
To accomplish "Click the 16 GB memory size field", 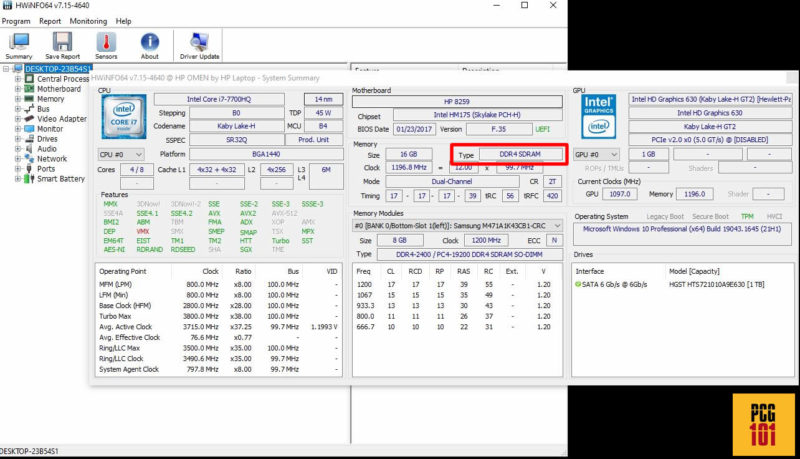I will pyautogui.click(x=409, y=154).
